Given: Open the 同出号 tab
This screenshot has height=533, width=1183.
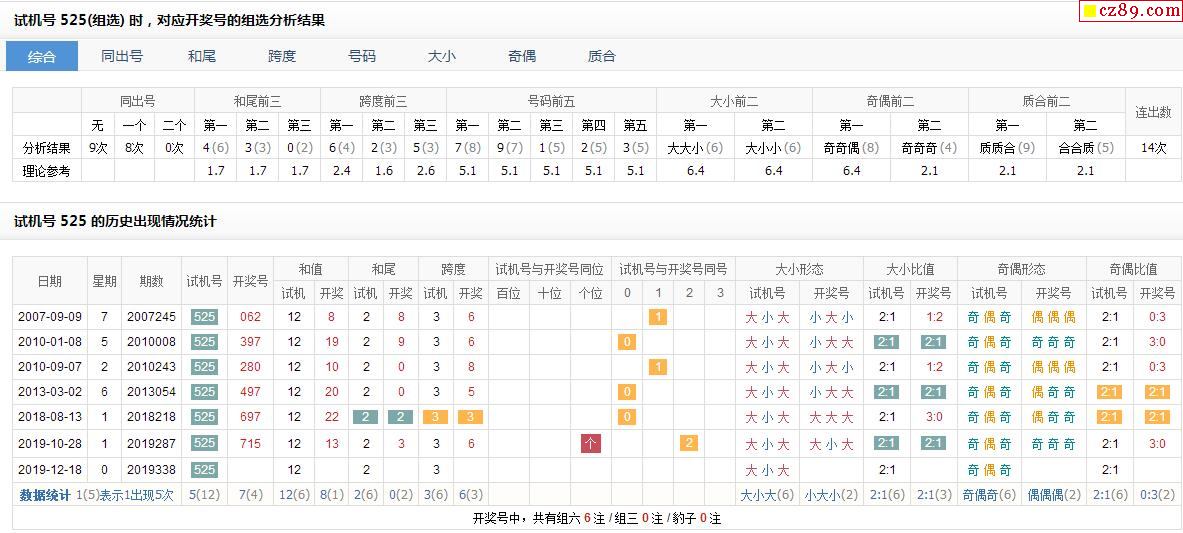Looking at the screenshot, I should [x=122, y=56].
